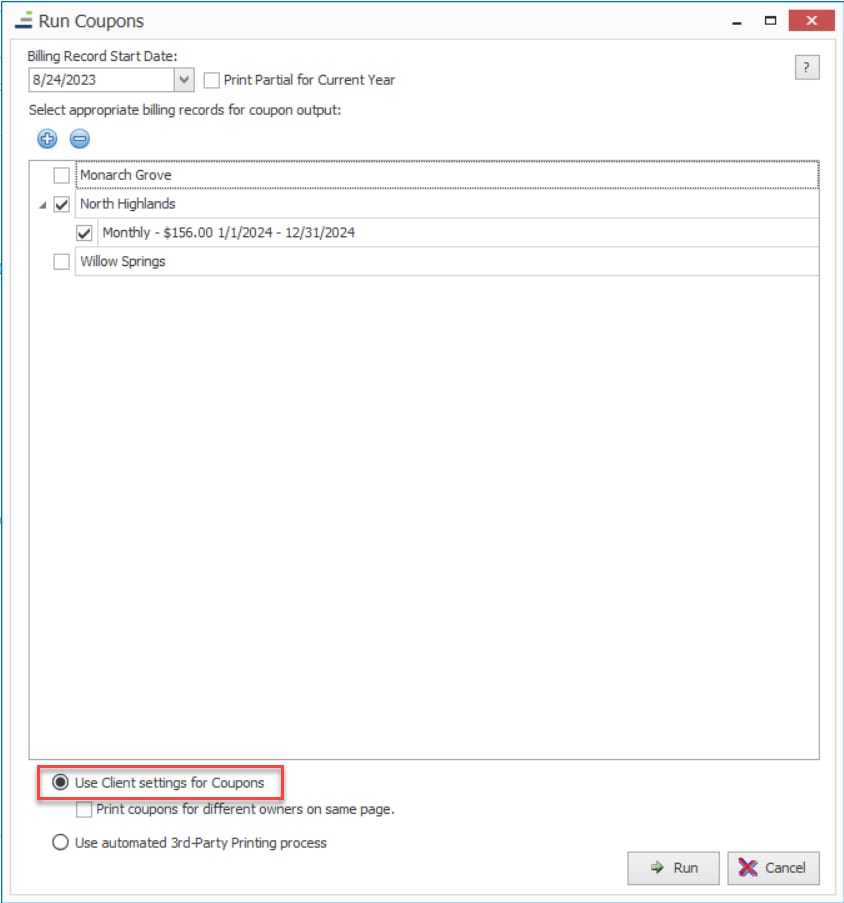Click the blue collapse-all minus icon

click(x=79, y=138)
